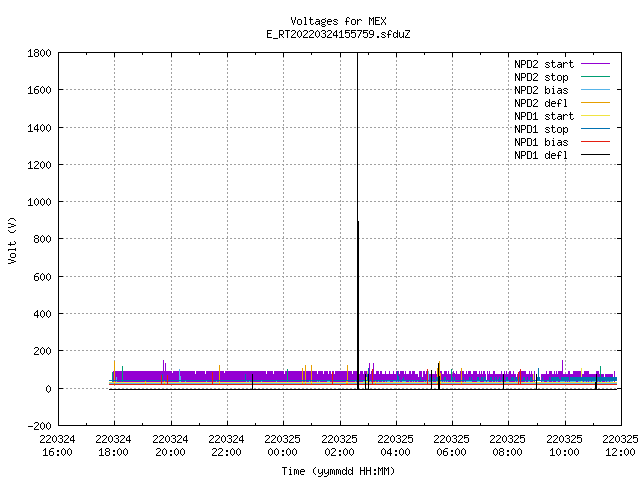Click the "220325 04:00" time tick label
The height and width of the screenshot is (480, 640).
point(396,446)
